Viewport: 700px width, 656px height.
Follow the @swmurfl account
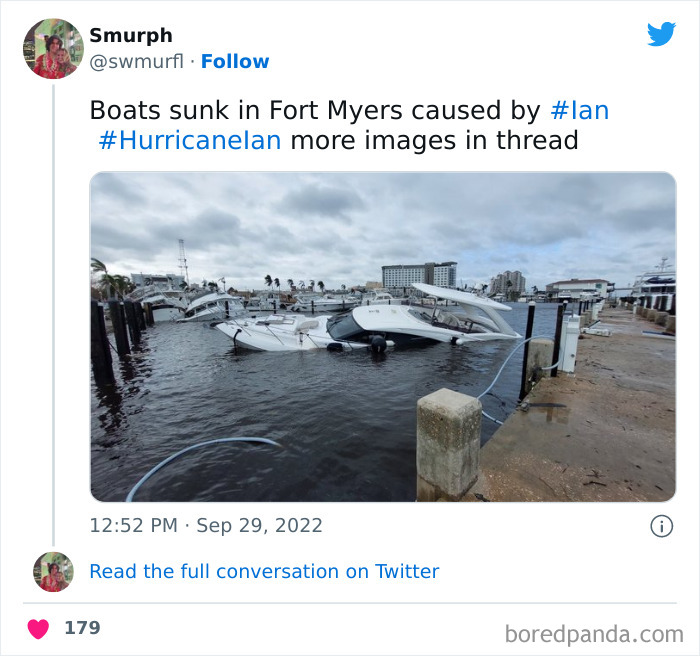[x=235, y=61]
